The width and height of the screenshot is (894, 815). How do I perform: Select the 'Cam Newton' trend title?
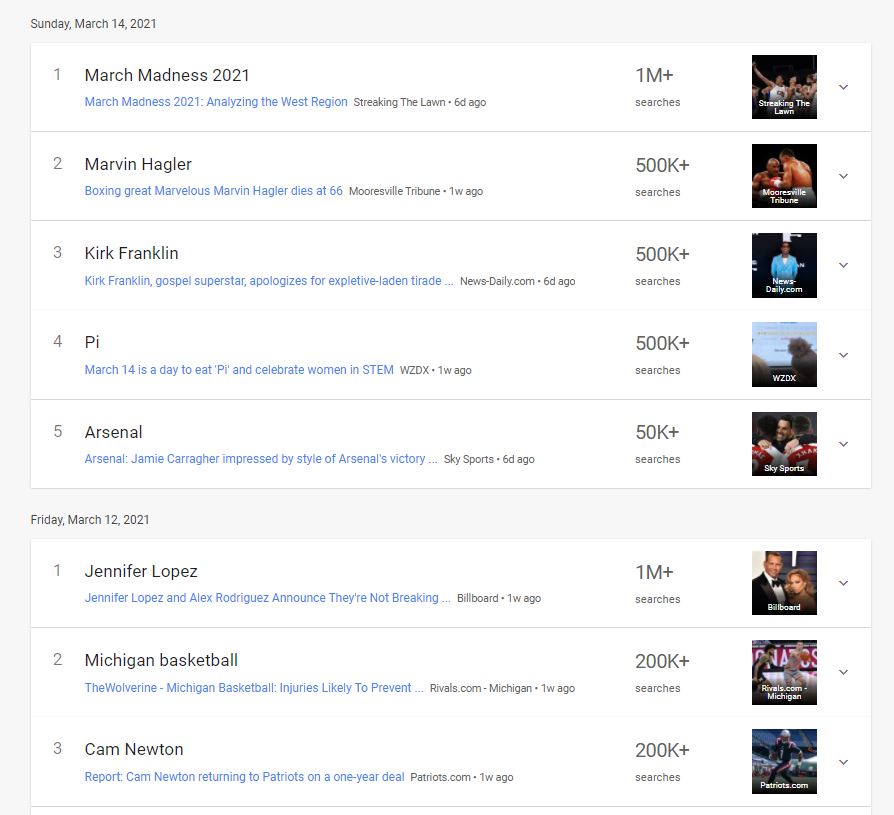pos(134,749)
